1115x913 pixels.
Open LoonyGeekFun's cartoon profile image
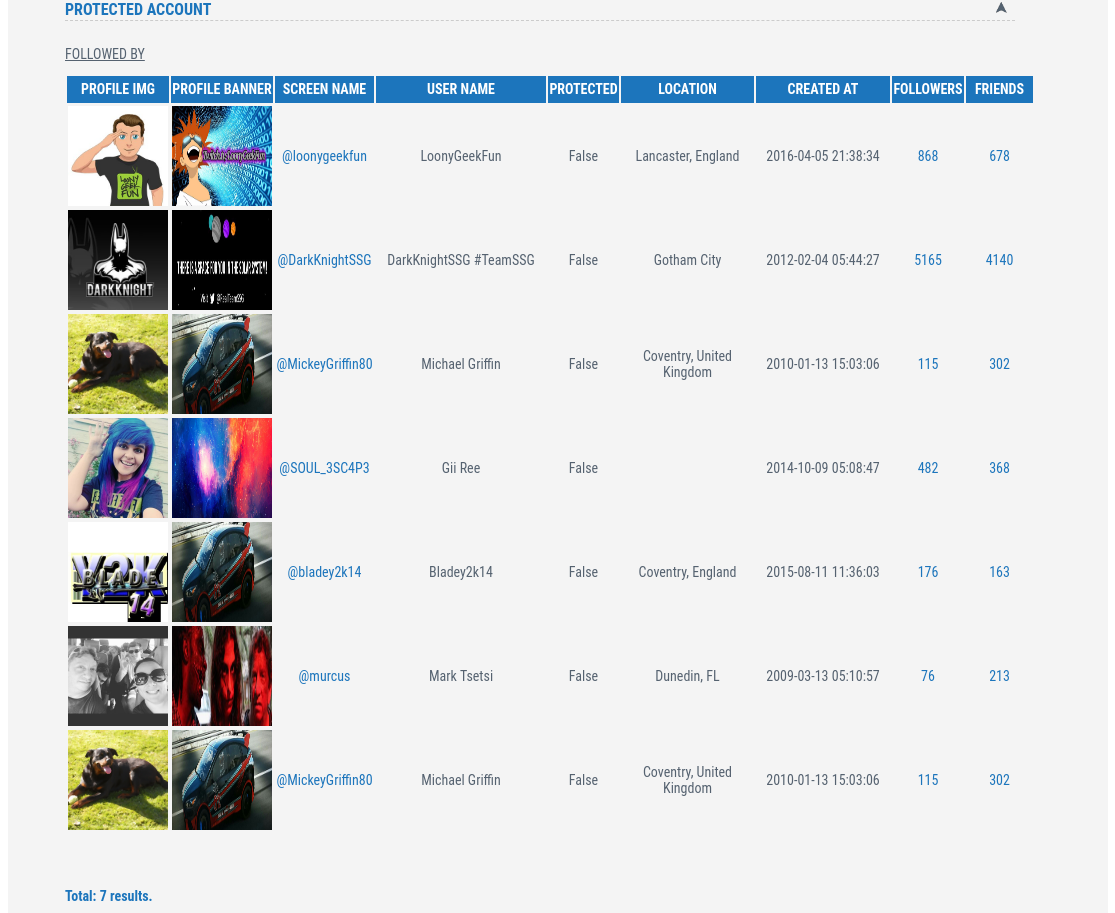click(118, 156)
